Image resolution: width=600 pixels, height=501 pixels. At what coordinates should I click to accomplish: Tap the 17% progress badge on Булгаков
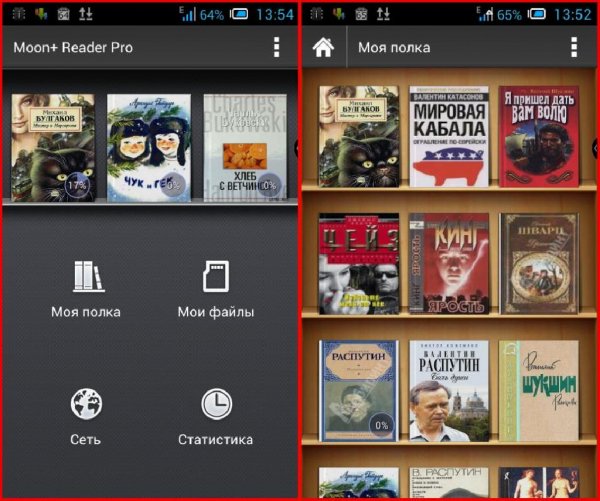coord(77,186)
